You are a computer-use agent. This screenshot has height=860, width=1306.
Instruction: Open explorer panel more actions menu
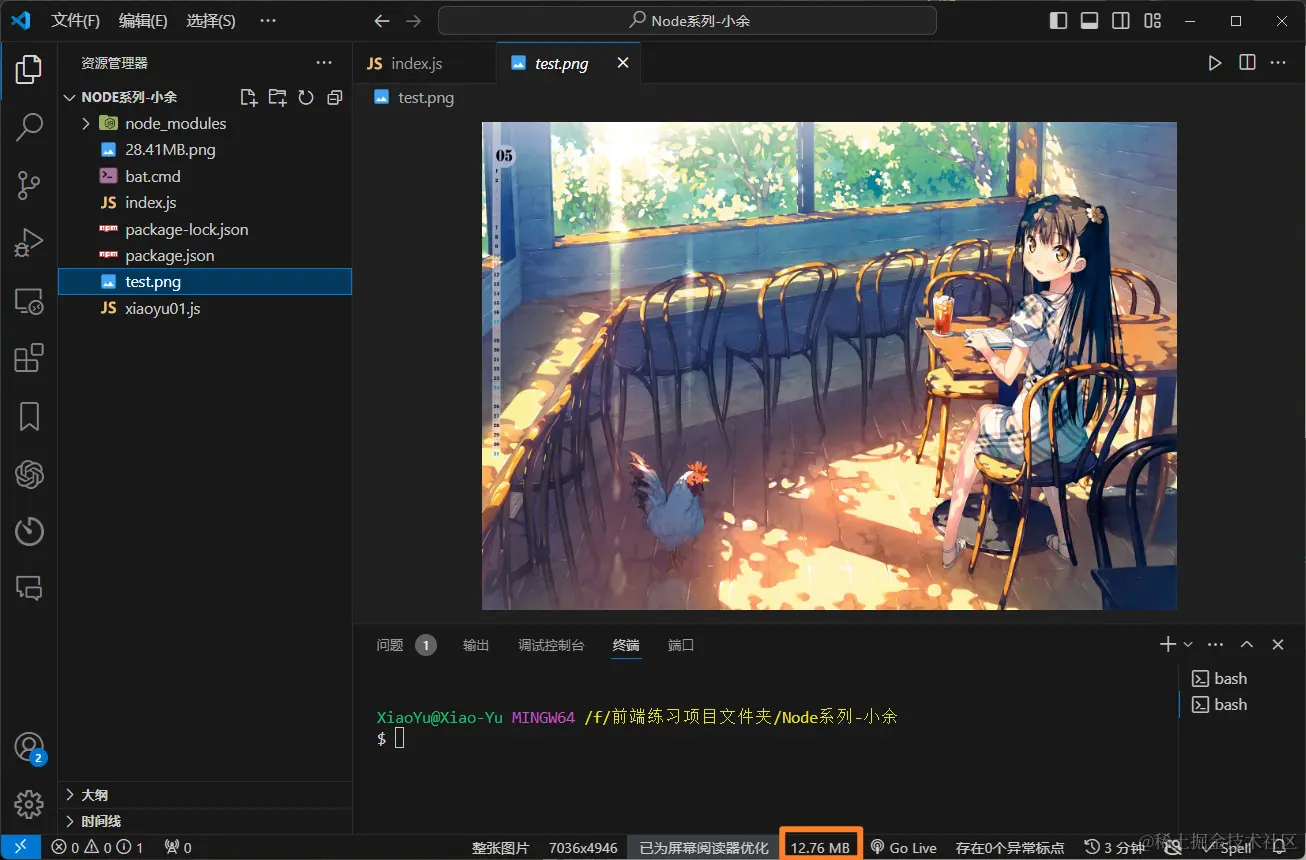point(324,63)
